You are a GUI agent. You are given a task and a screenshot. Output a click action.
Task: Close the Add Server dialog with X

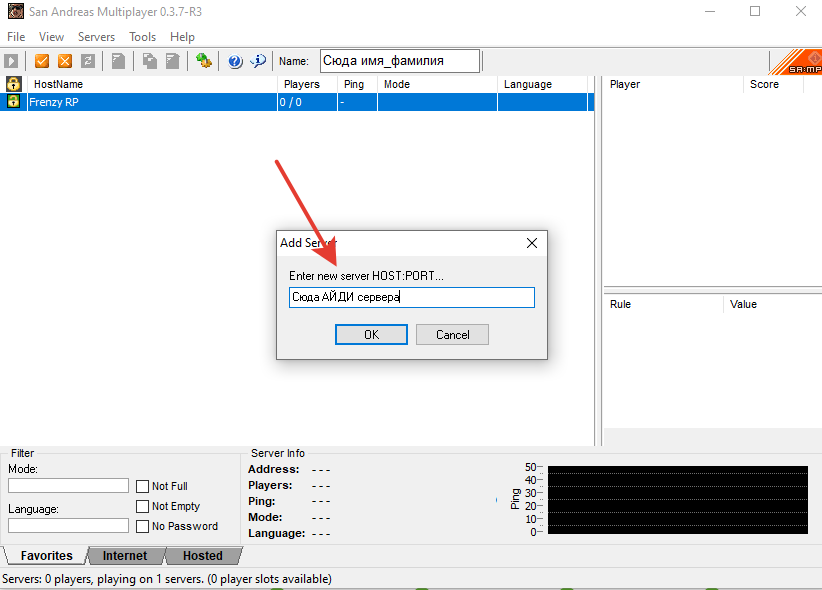[532, 243]
